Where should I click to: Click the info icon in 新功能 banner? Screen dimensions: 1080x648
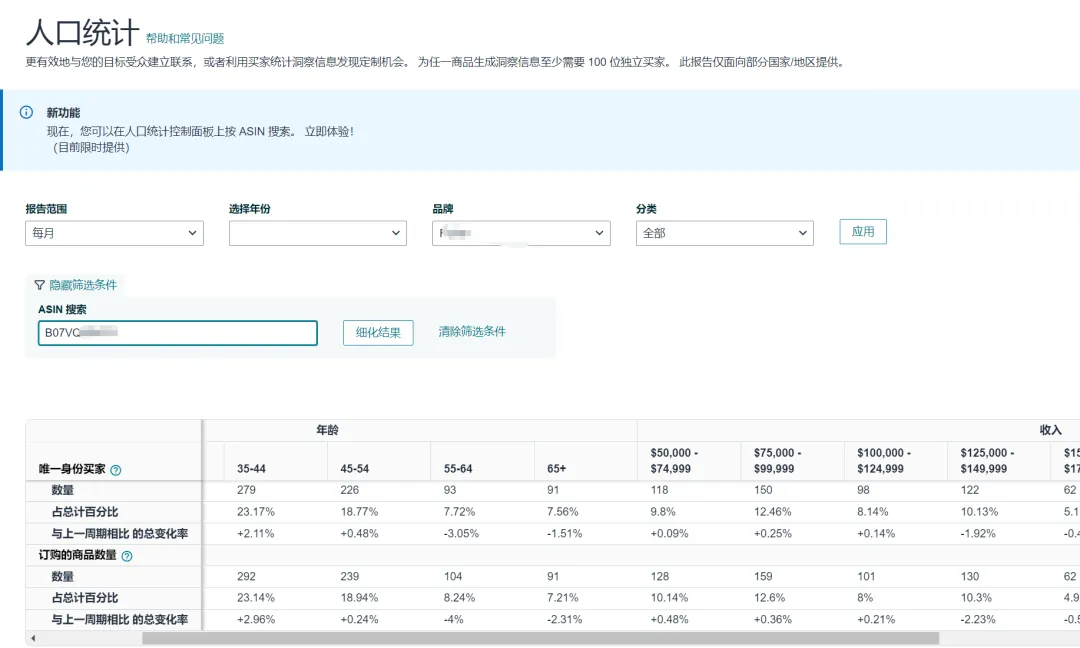click(27, 113)
